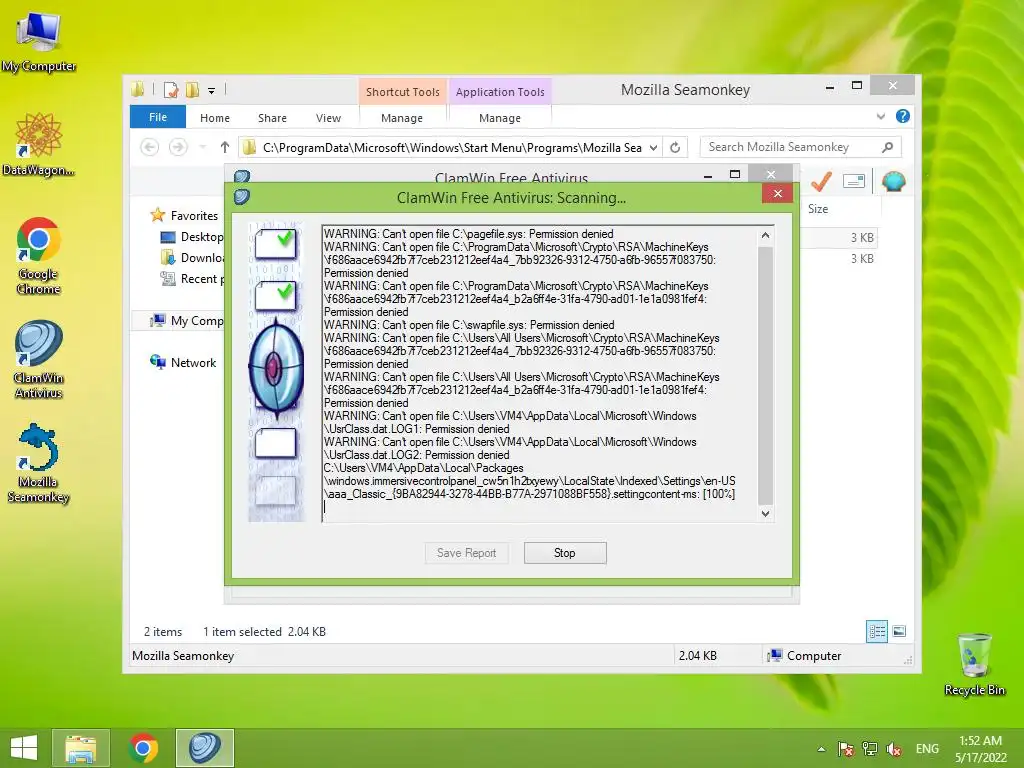This screenshot has height=768, width=1024.
Task: Click the search magnifier icon
Action: pos(888,148)
